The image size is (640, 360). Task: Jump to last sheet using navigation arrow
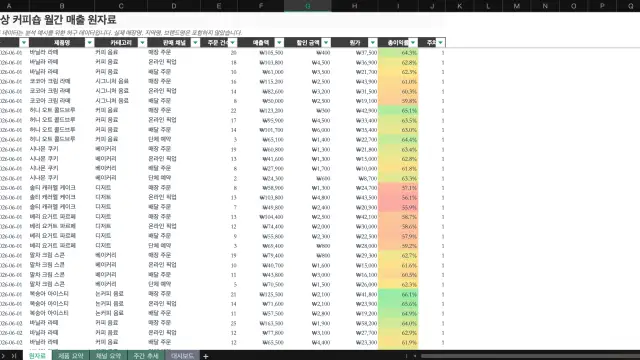[x=14, y=356]
